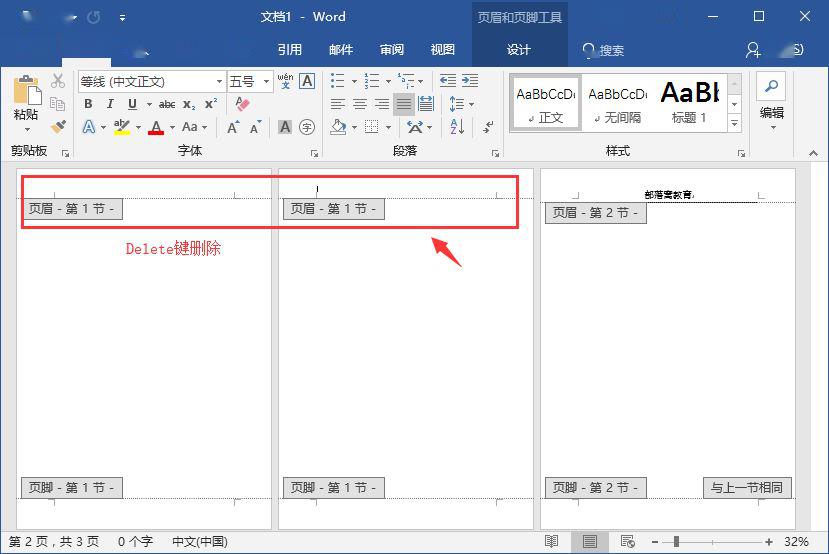This screenshot has height=554, width=829.
Task: Switch to the 引用 tab
Action: click(x=289, y=50)
